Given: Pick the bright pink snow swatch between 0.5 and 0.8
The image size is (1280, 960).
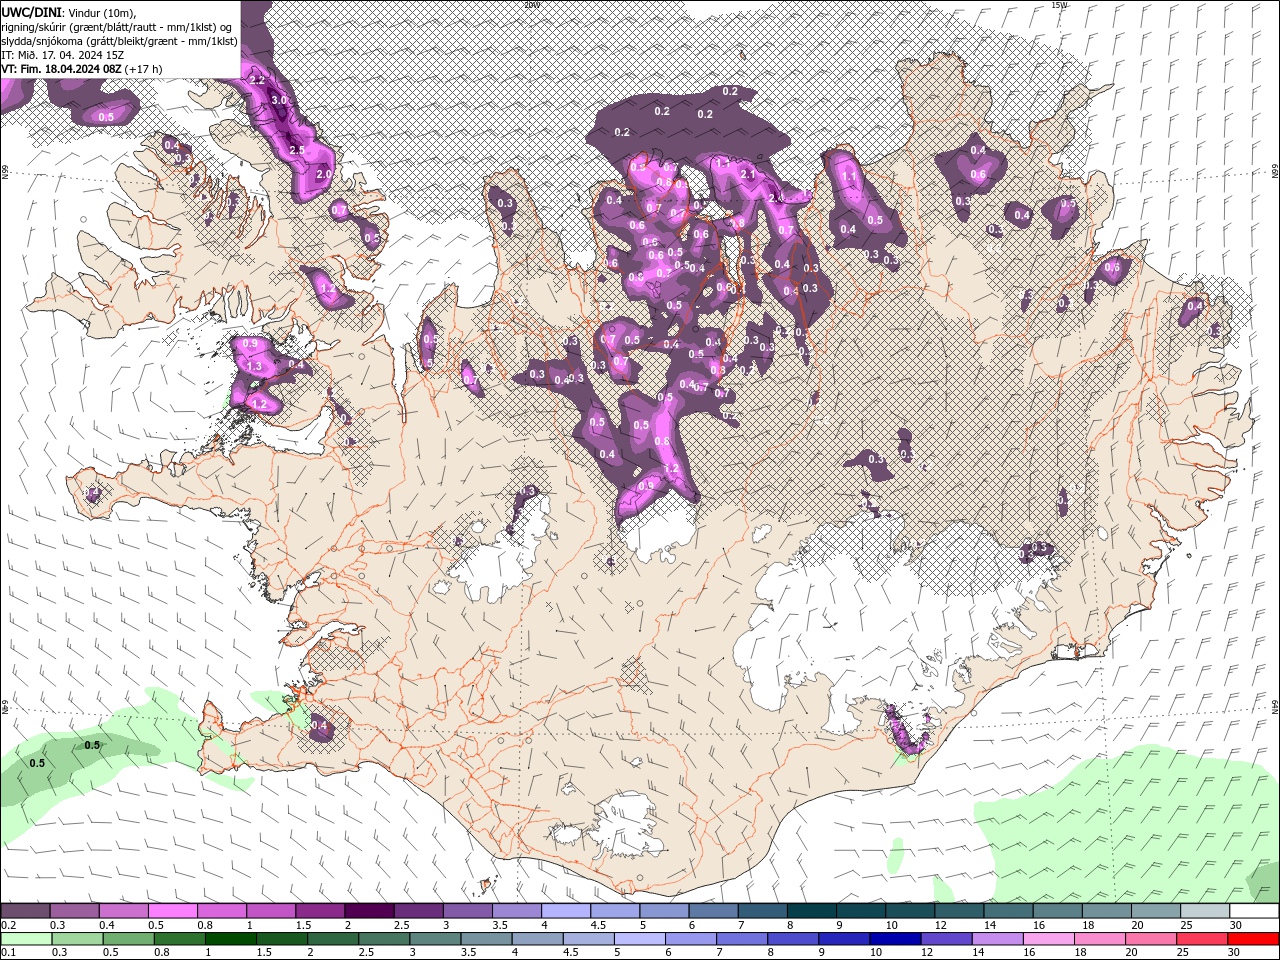Looking at the screenshot, I should point(172,911).
